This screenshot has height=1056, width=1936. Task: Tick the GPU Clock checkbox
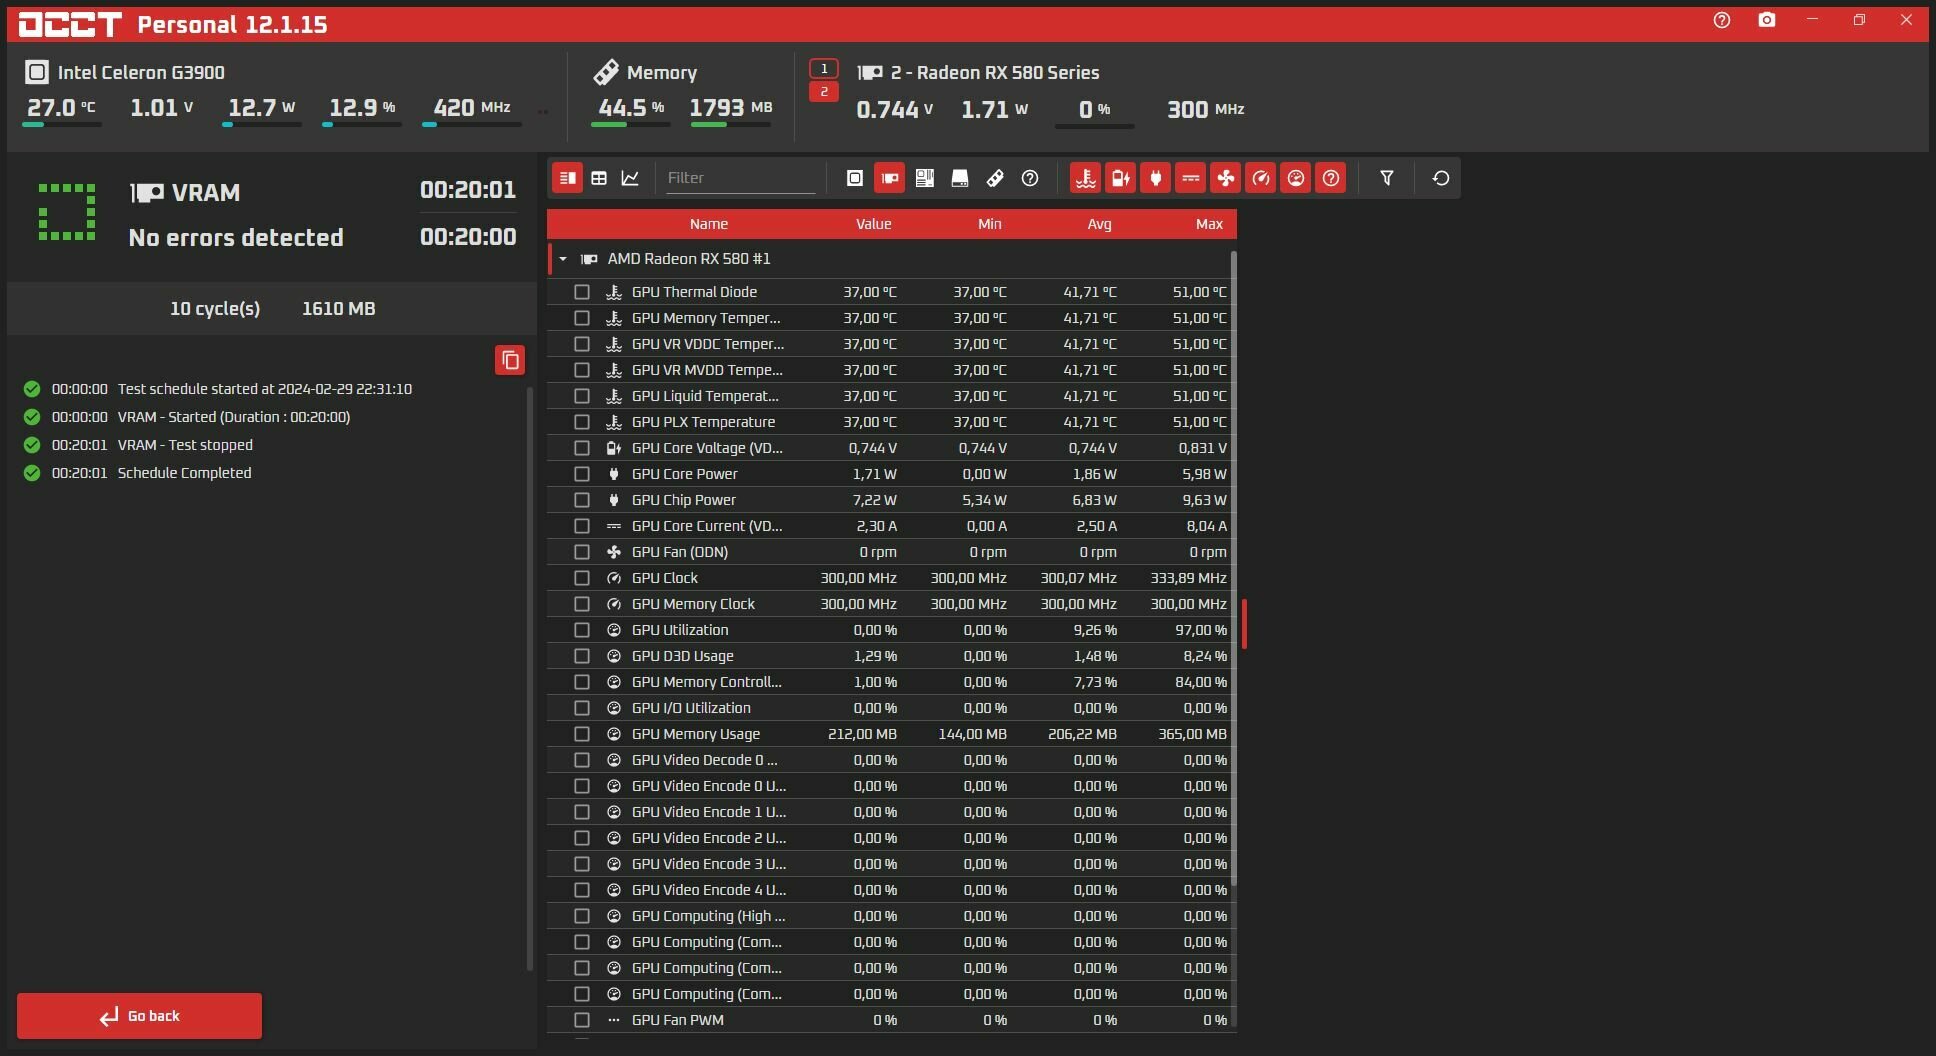click(582, 578)
